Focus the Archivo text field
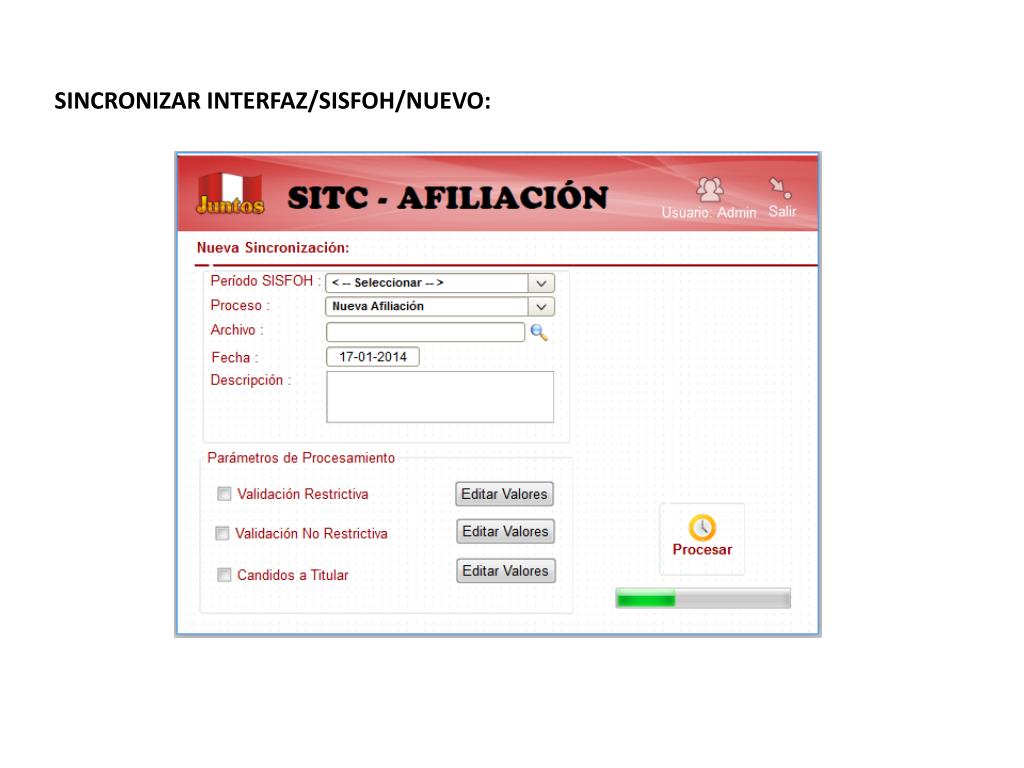The image size is (1024, 768). click(x=425, y=332)
